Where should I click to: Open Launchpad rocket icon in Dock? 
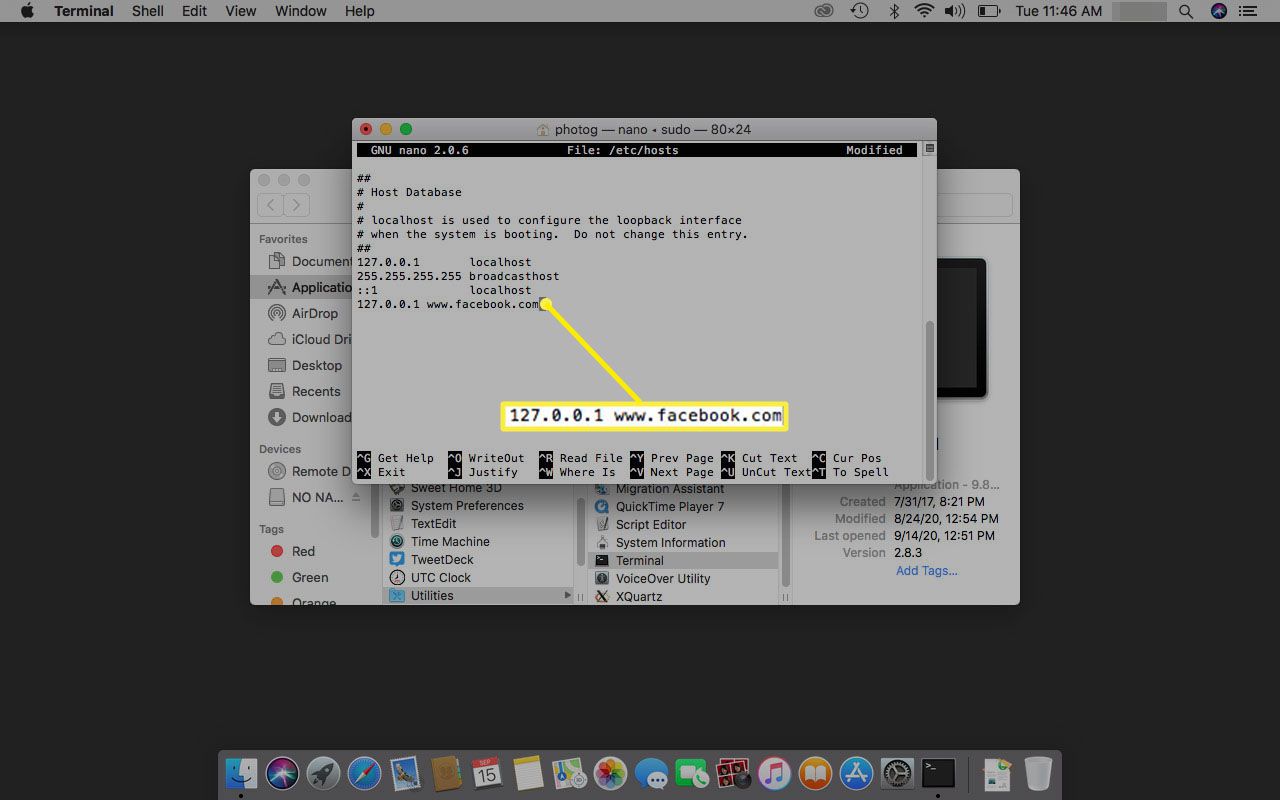323,773
